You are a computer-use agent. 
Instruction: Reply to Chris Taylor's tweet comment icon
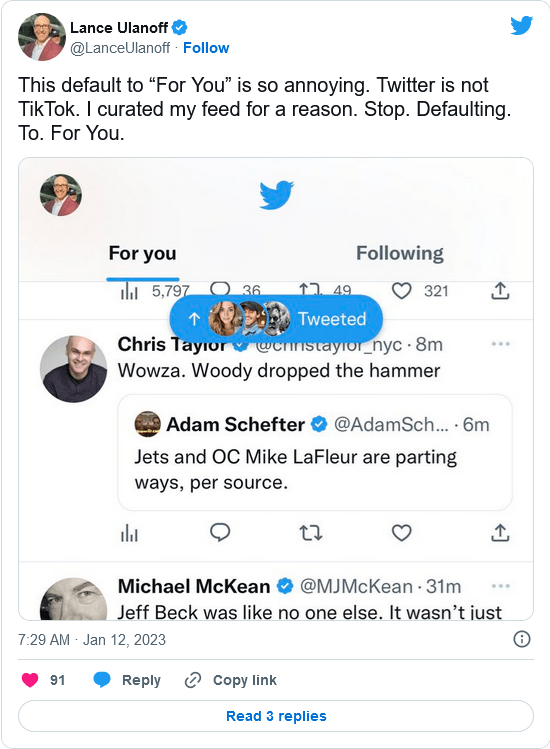220,533
